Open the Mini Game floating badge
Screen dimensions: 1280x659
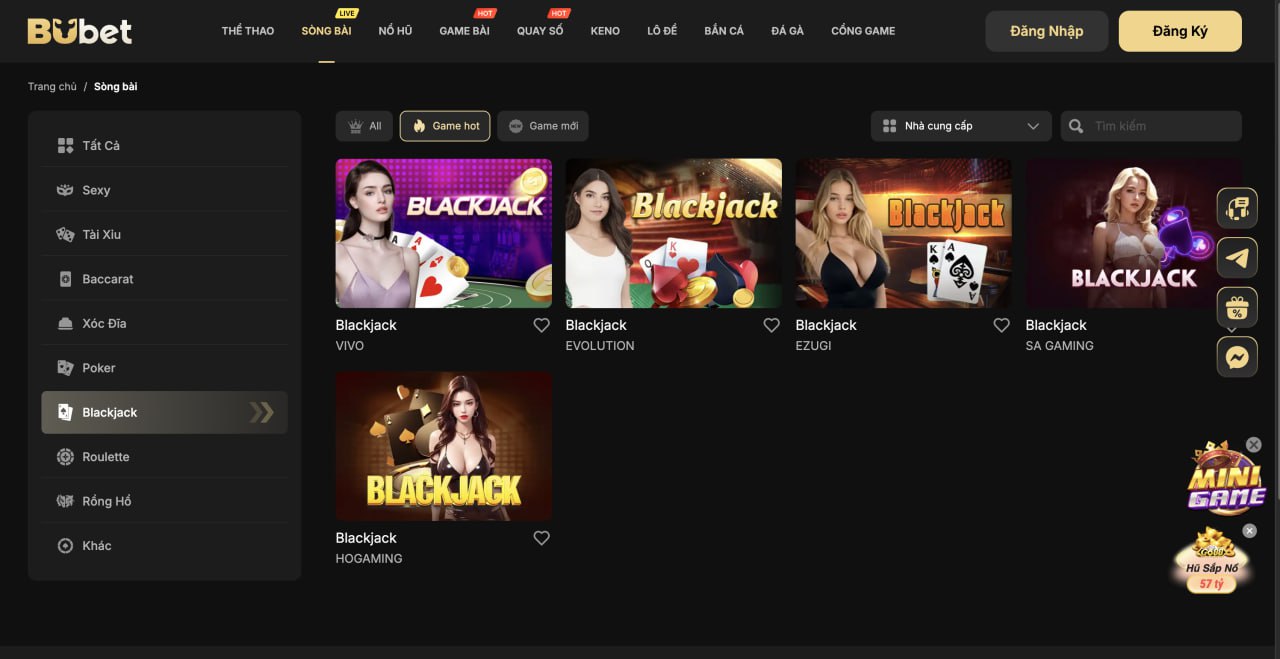click(1225, 480)
